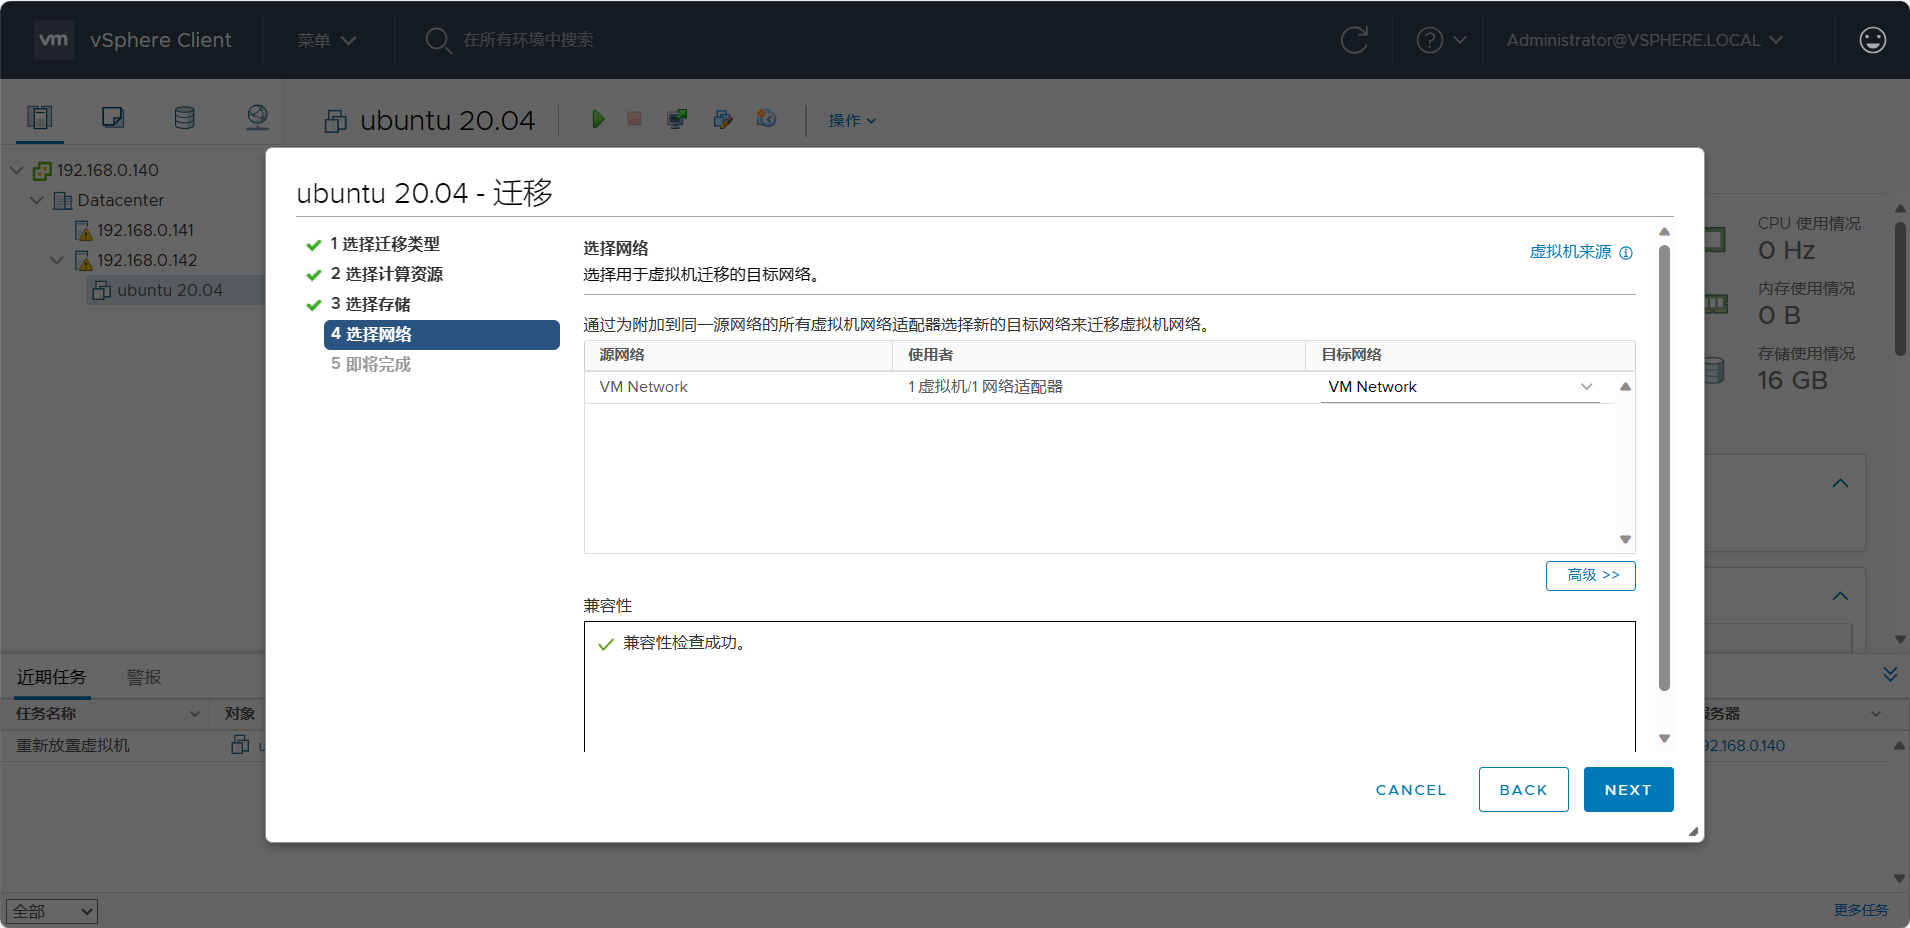Open the smiley feedback icon
This screenshot has width=1910, height=928.
(x=1872, y=40)
